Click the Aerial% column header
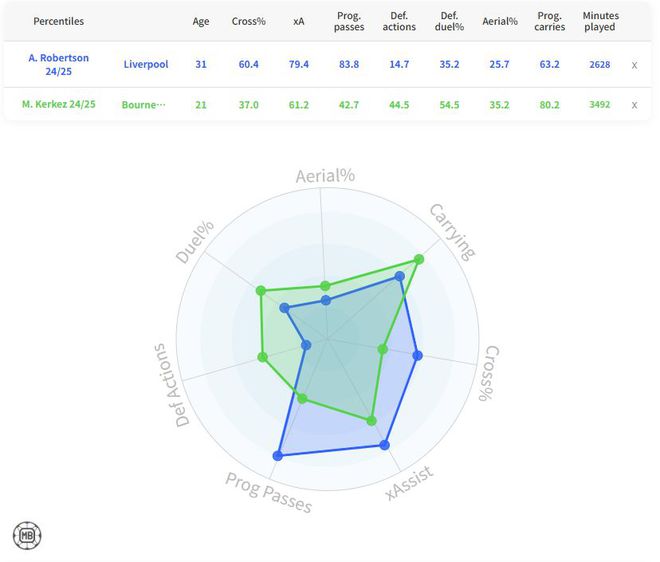The height and width of the screenshot is (562, 660). tap(500, 21)
